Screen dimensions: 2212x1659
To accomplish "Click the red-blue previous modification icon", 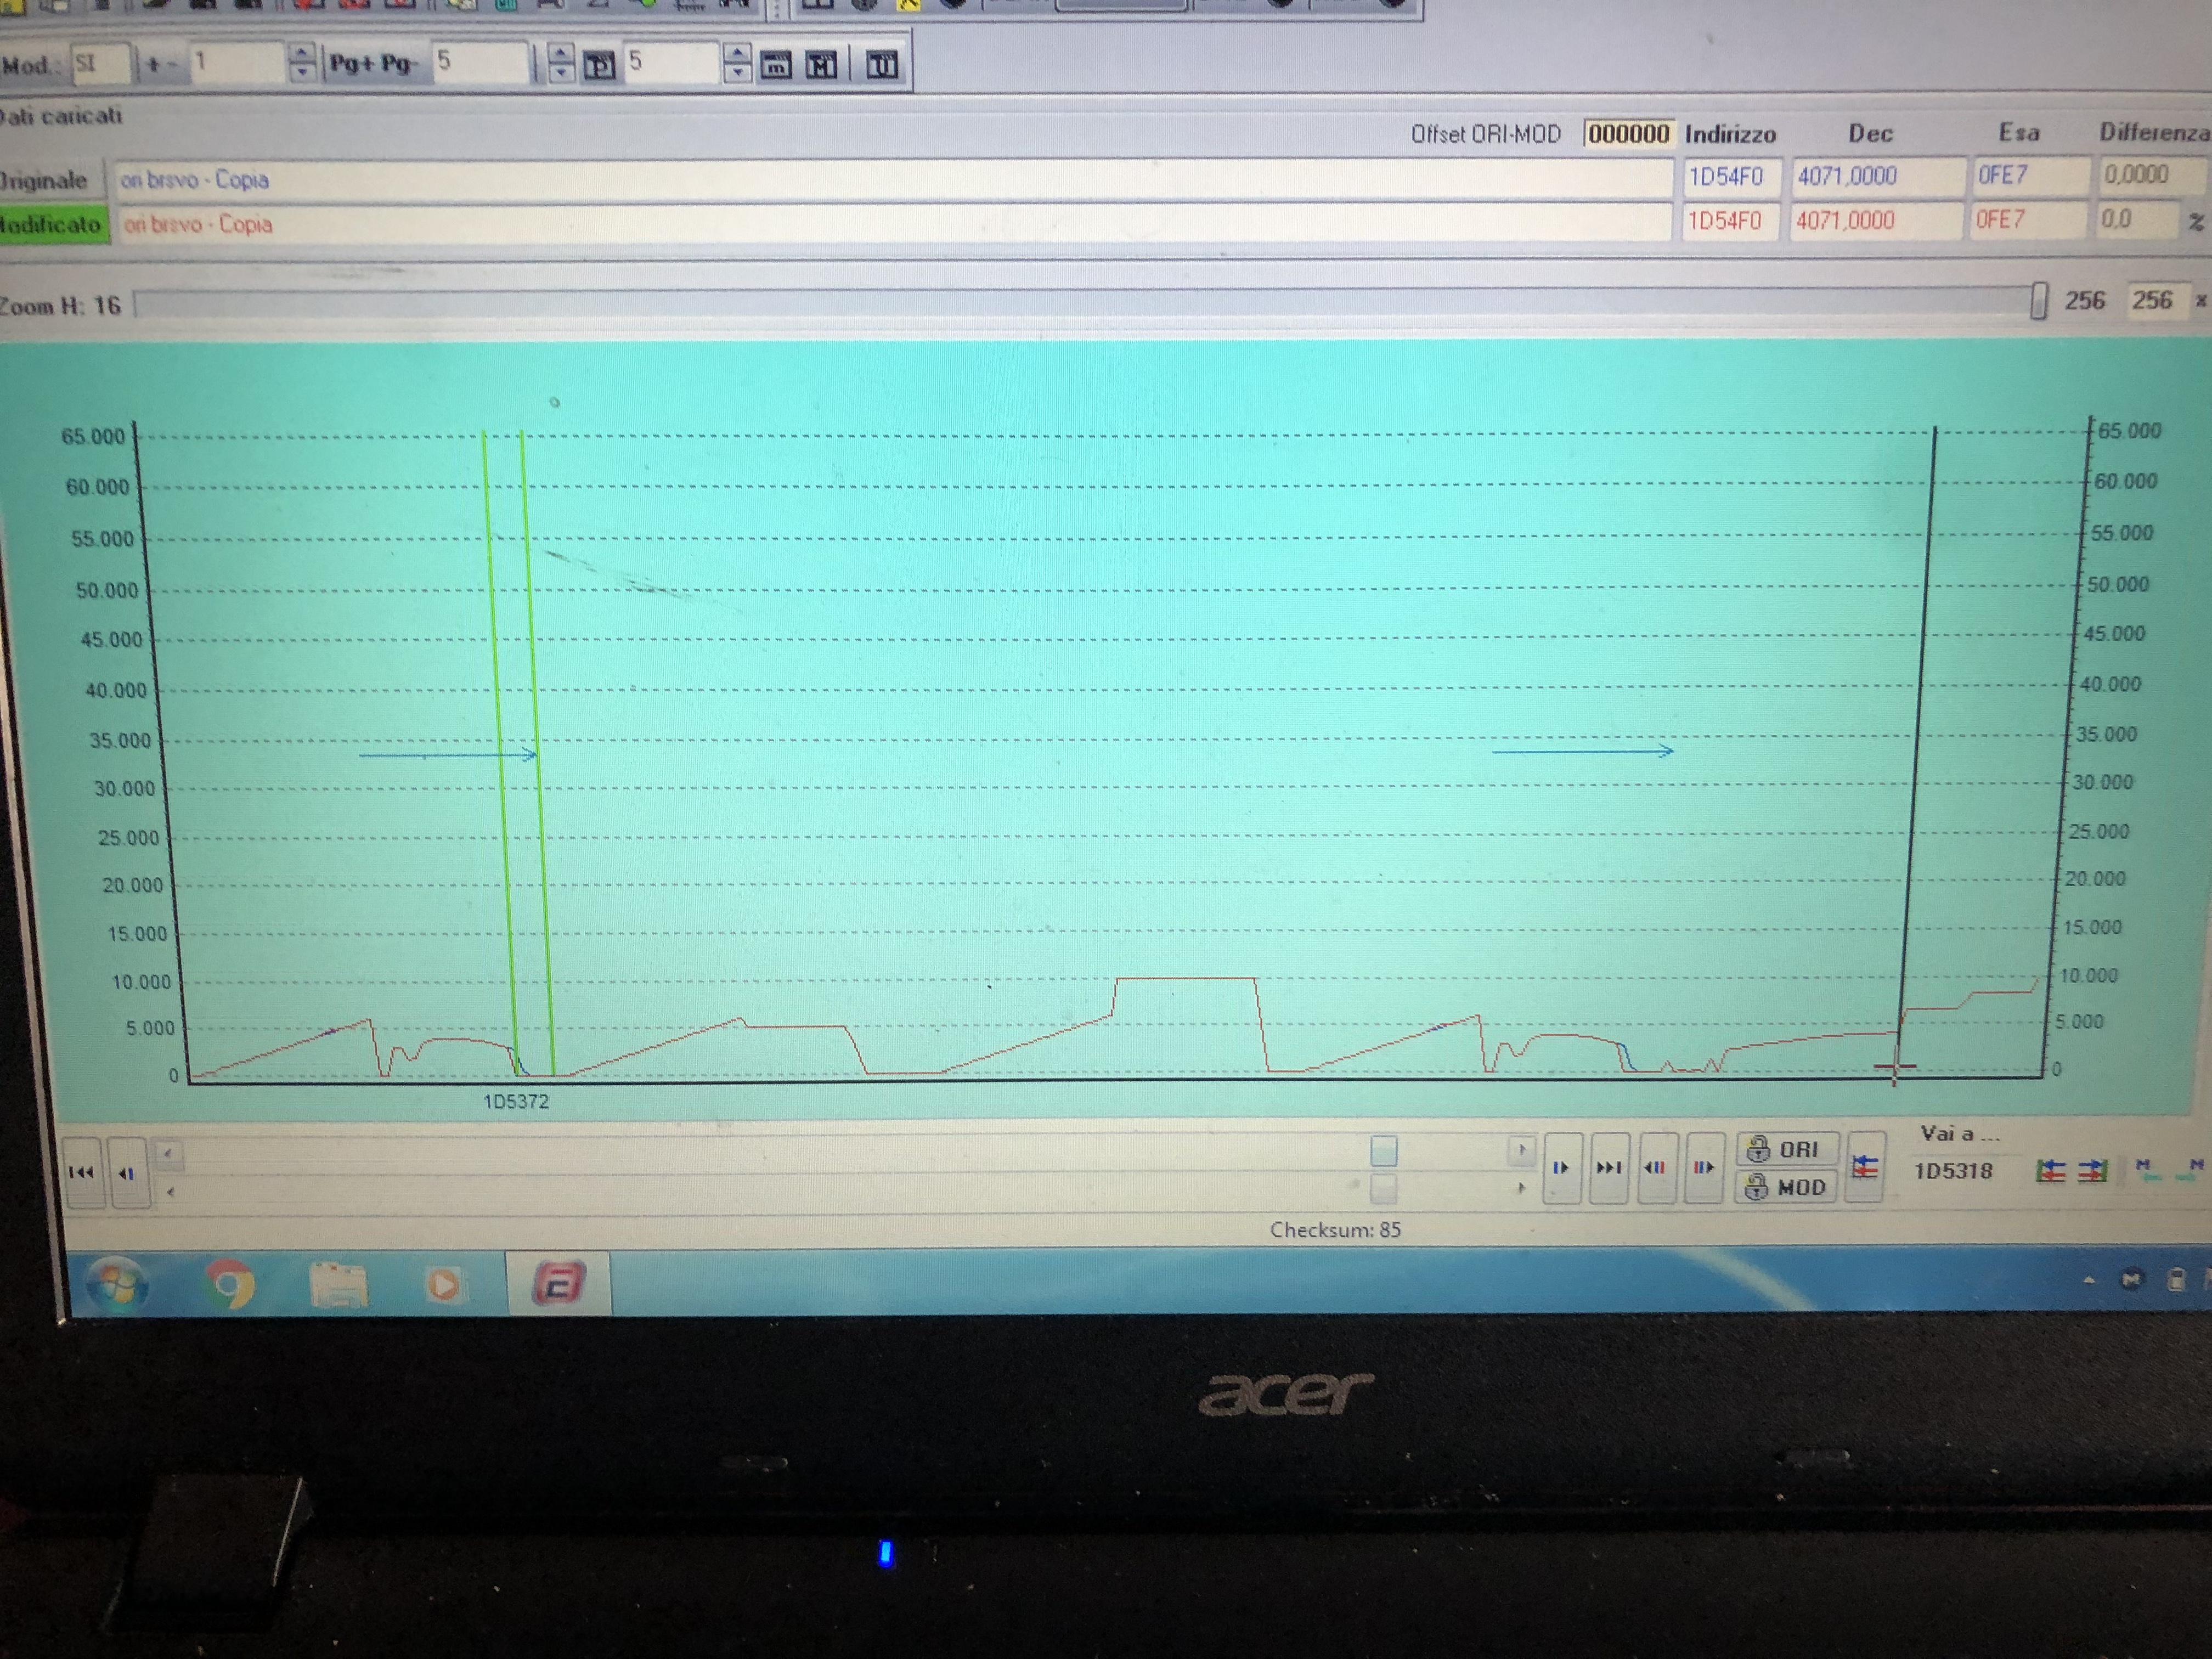I will pos(1656,1167).
